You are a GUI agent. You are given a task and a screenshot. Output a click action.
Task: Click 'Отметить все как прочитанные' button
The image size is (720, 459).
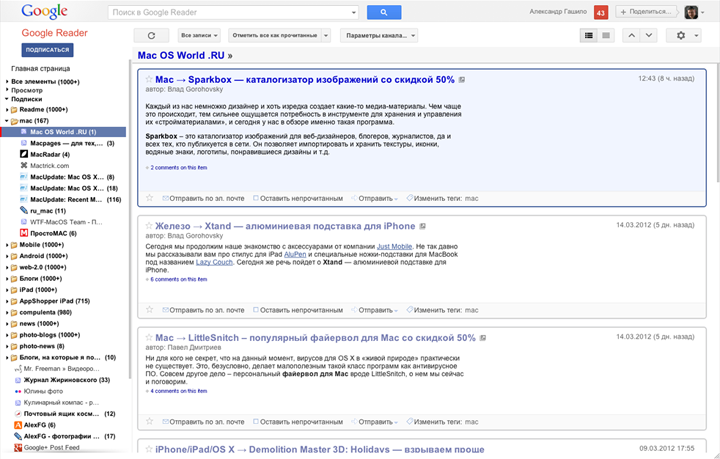[x=275, y=35]
